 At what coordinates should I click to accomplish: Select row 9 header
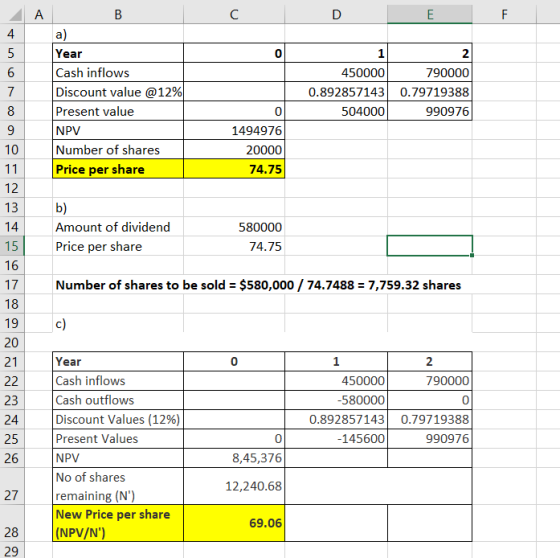(x=12, y=130)
